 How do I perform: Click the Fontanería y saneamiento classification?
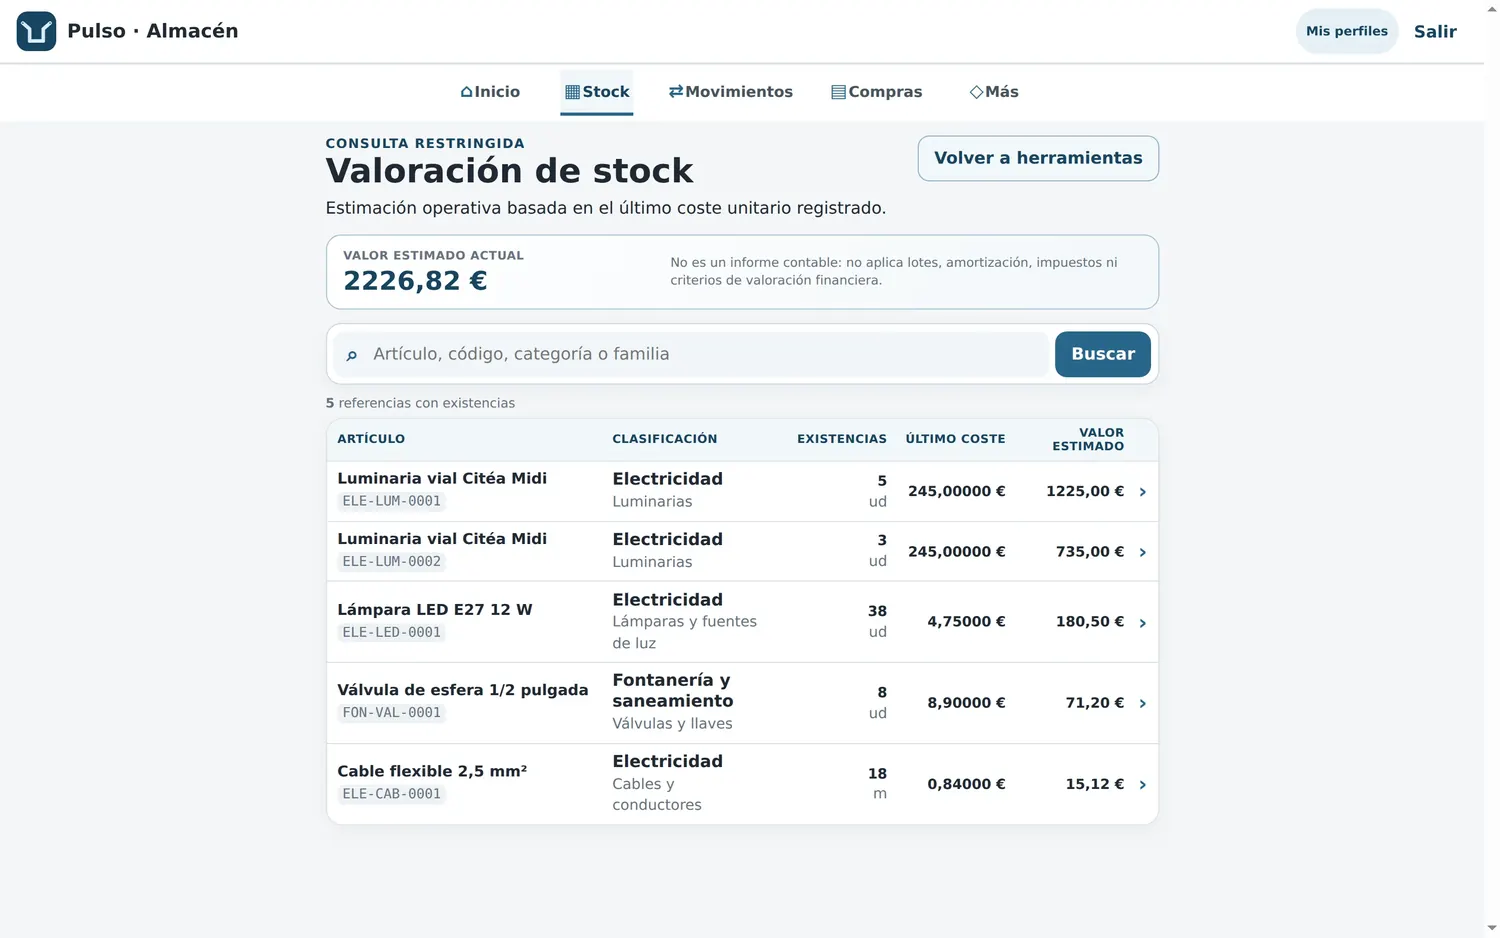(x=673, y=690)
